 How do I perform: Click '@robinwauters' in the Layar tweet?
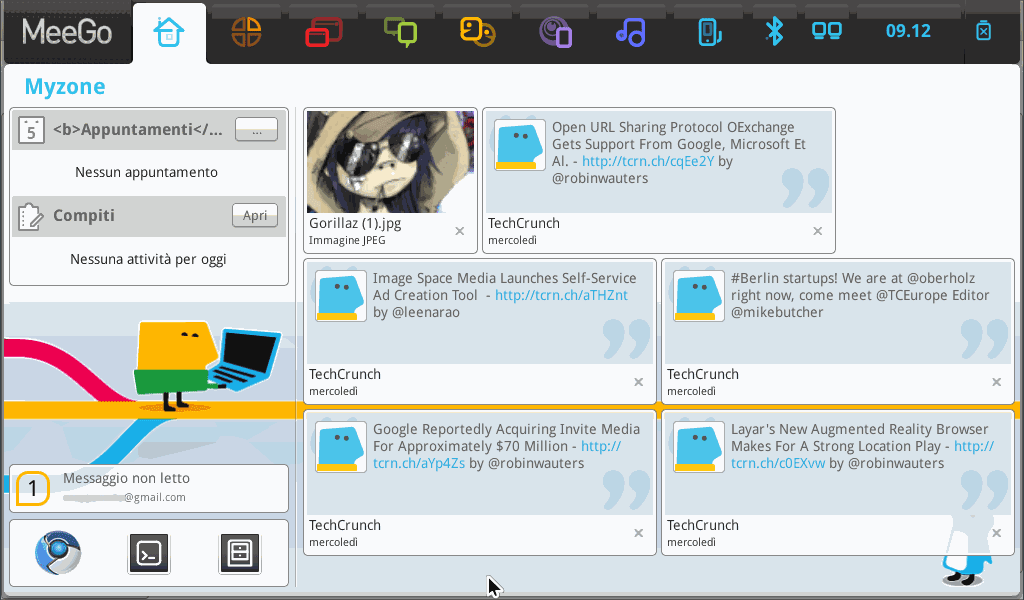[896, 464]
